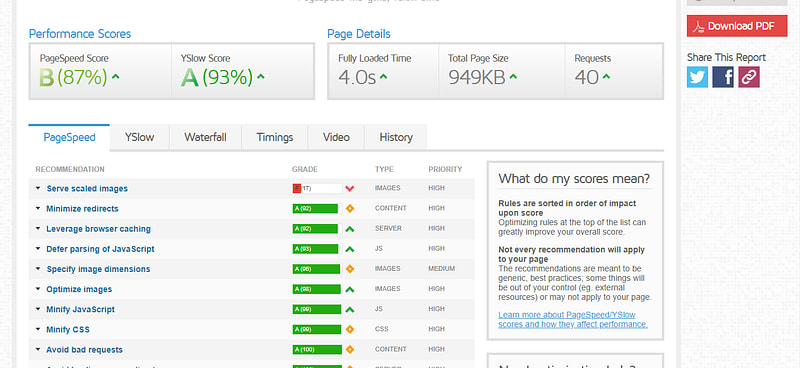Expand Specify image dimensions triangle
The width and height of the screenshot is (800, 368).
point(38,268)
